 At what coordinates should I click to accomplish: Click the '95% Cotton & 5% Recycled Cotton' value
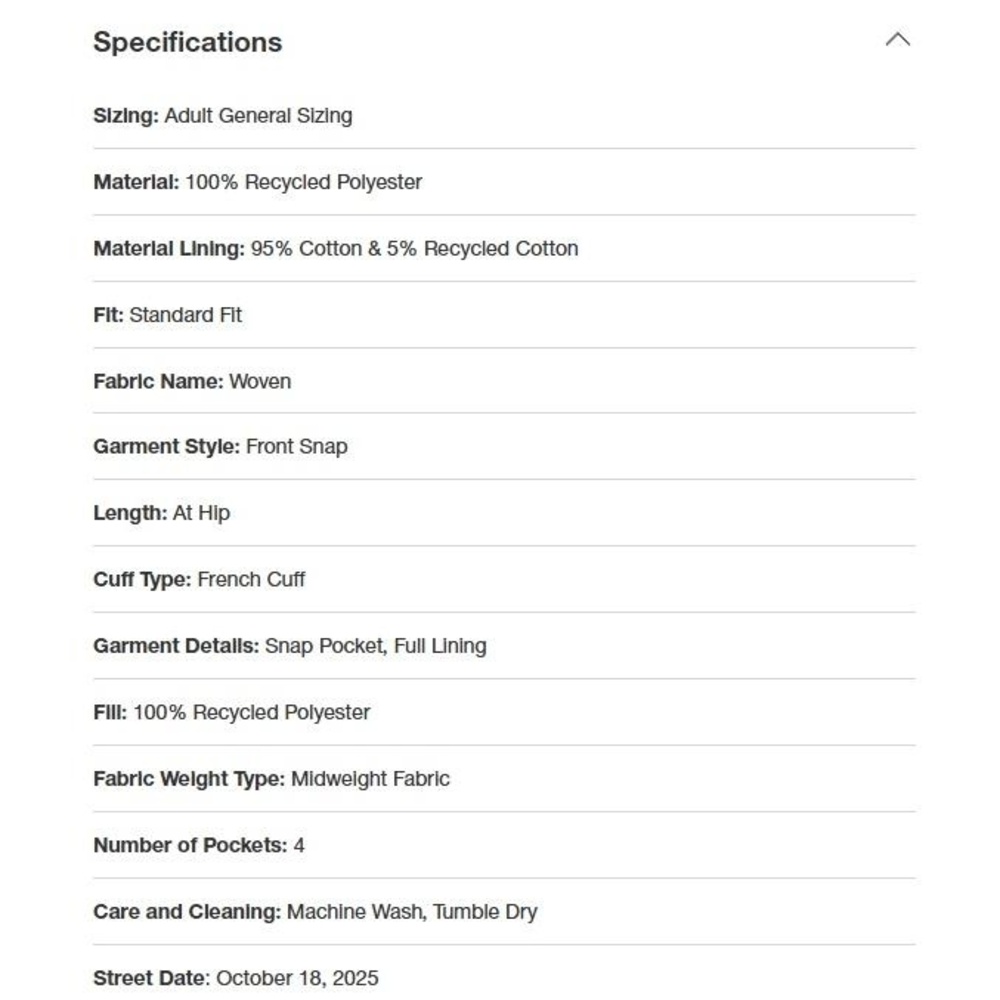click(415, 249)
